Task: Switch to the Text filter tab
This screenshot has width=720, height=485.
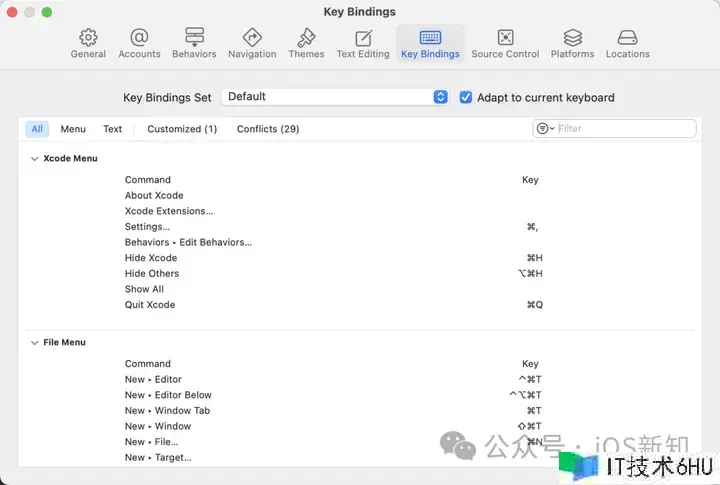Action: click(x=112, y=129)
